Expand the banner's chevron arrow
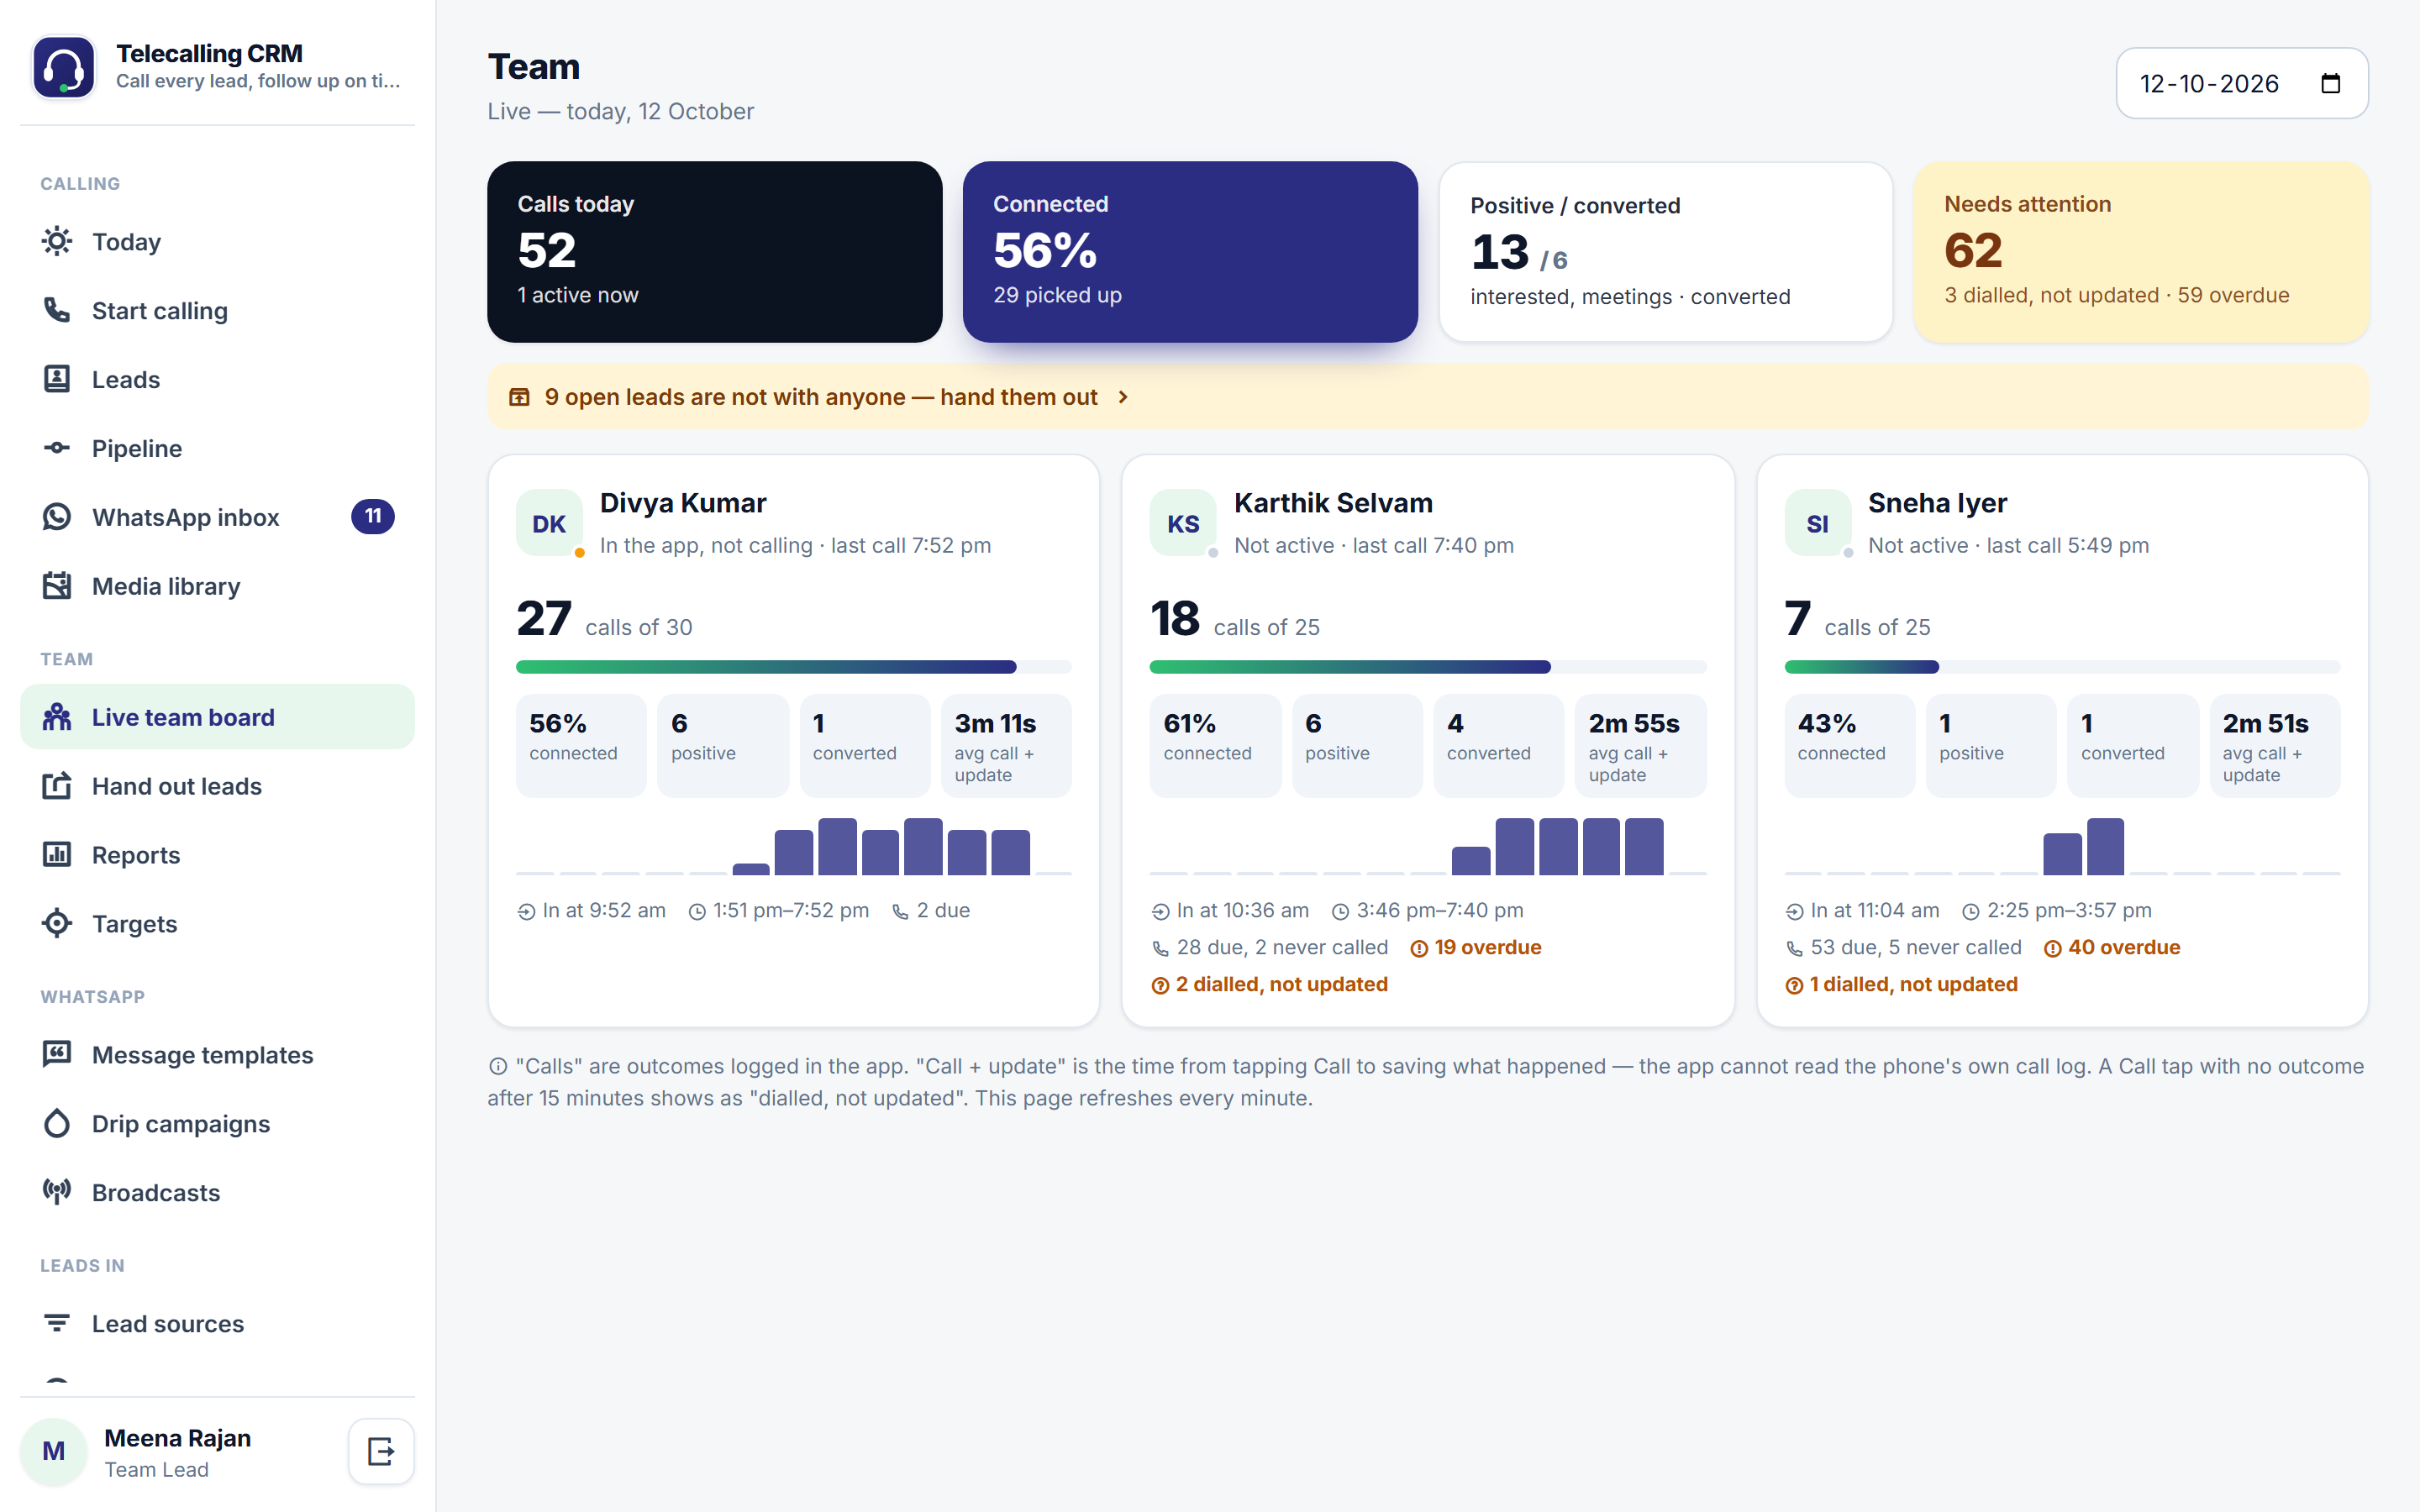 coord(1123,397)
